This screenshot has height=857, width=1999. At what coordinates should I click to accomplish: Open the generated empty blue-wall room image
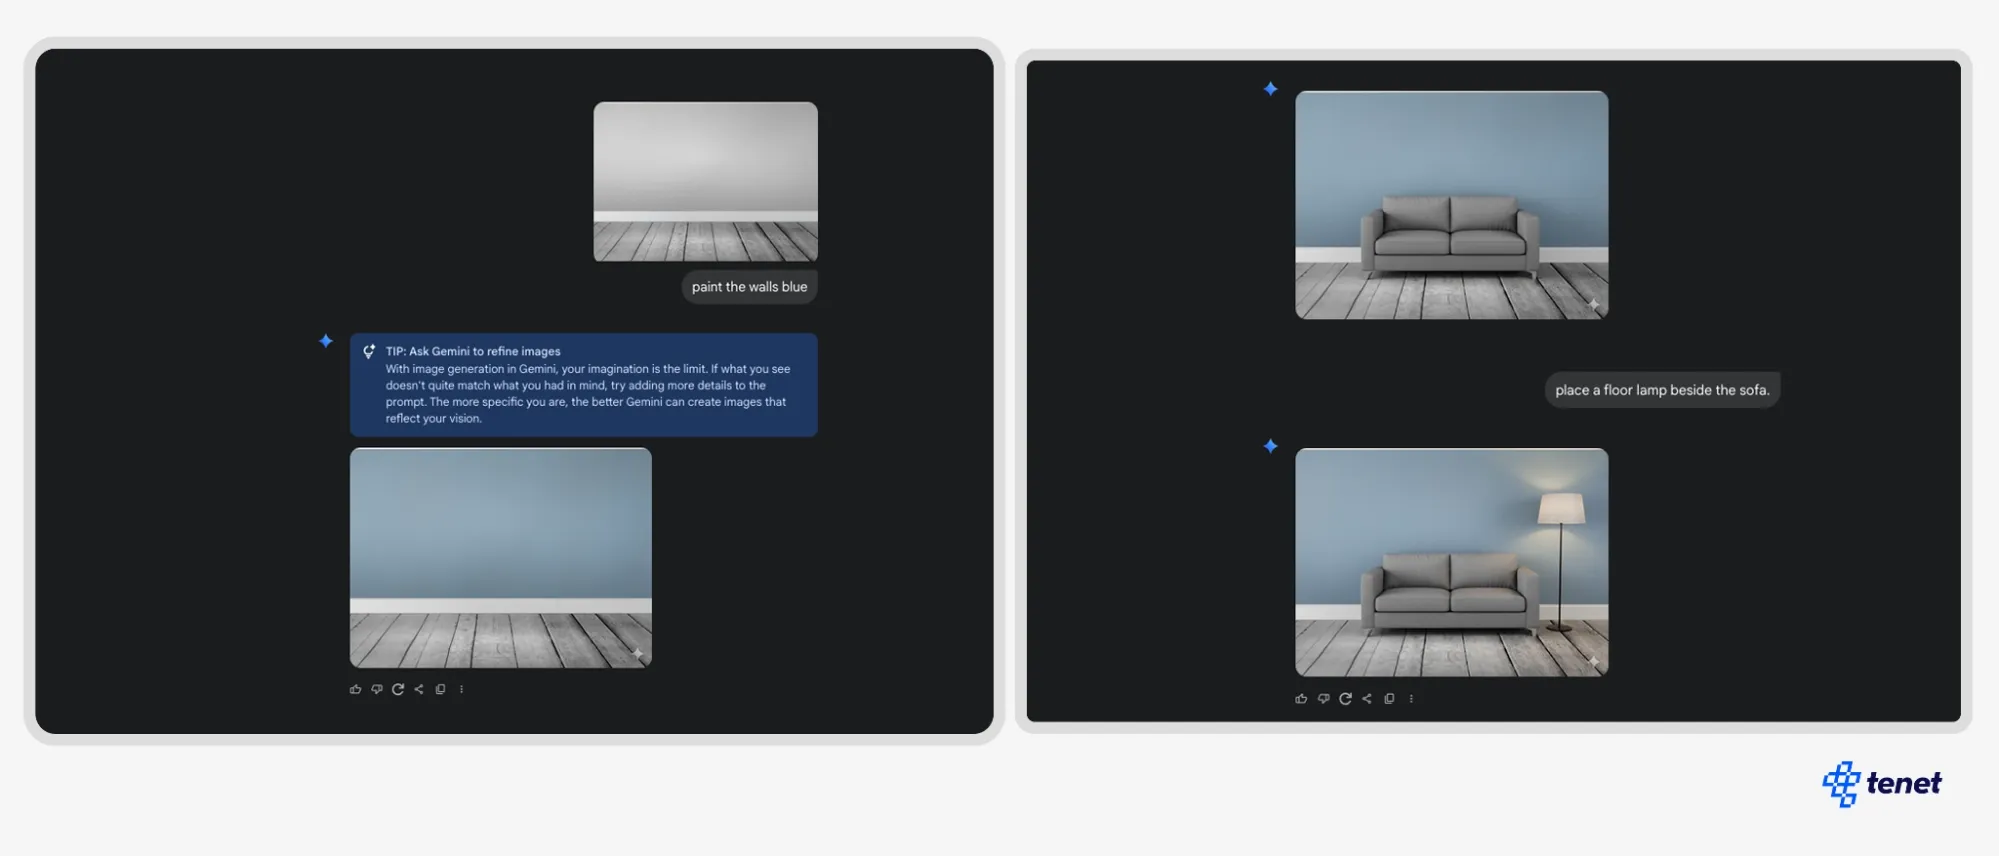click(x=500, y=557)
